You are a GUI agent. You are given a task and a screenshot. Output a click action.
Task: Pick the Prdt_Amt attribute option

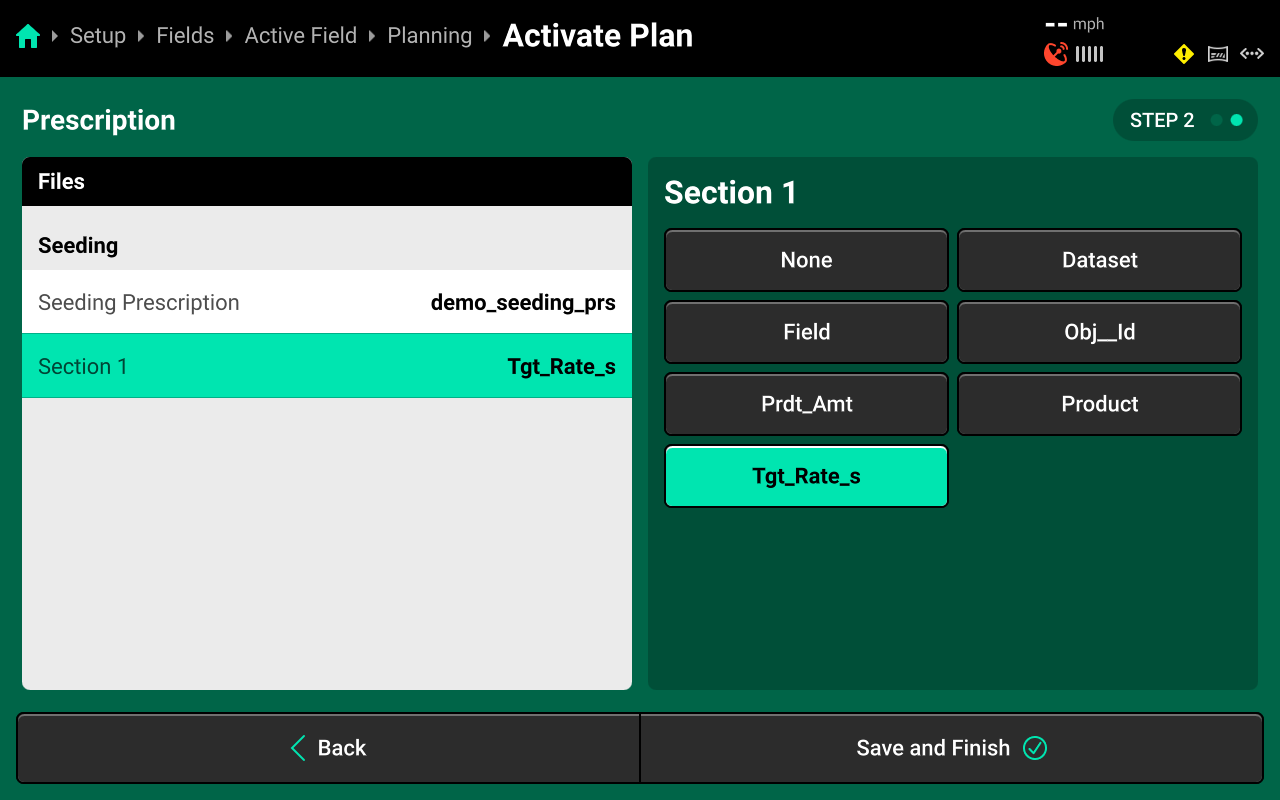tap(806, 404)
